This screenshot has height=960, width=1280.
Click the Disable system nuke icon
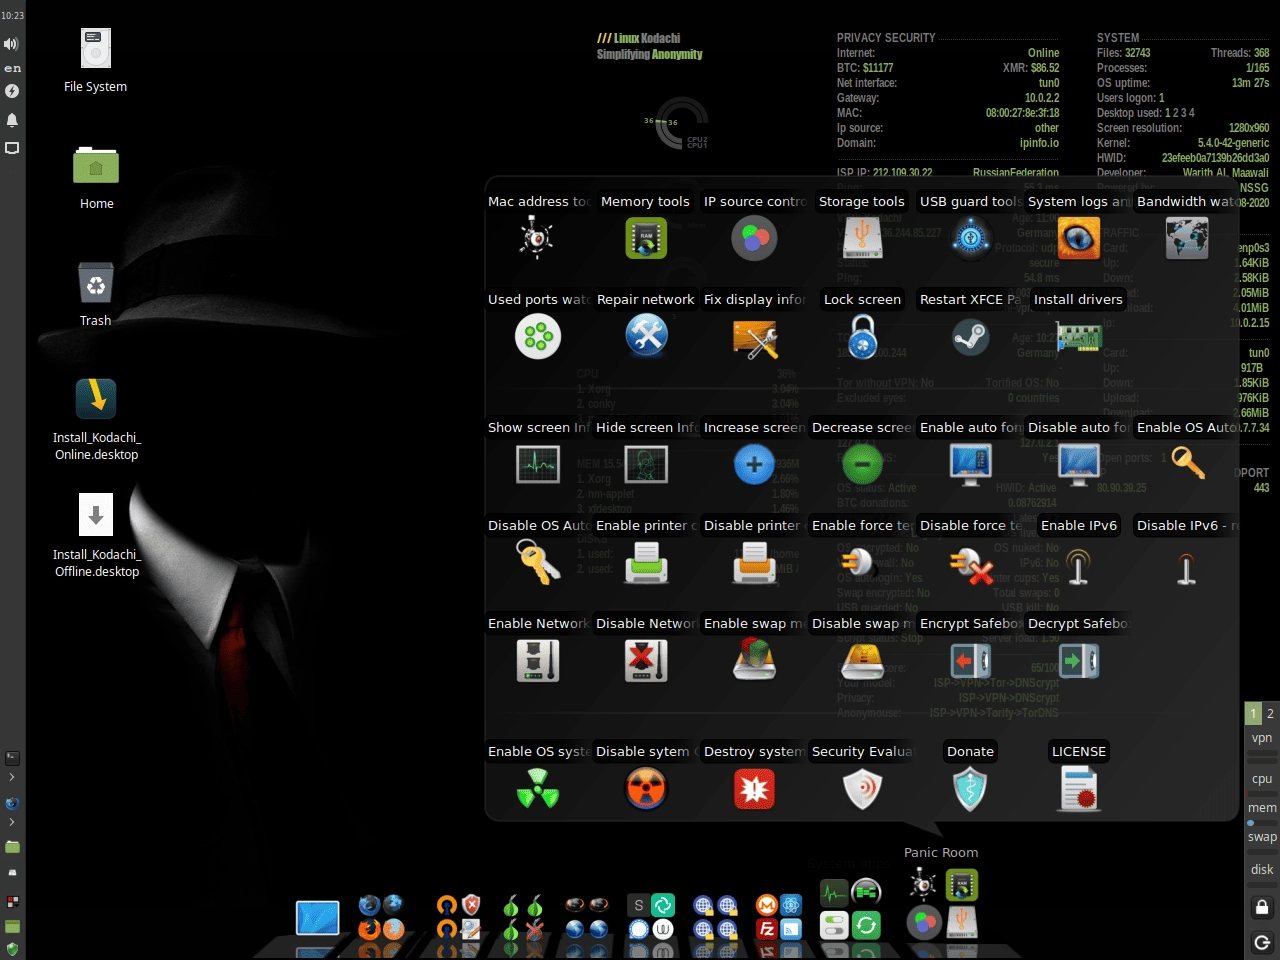tap(646, 789)
